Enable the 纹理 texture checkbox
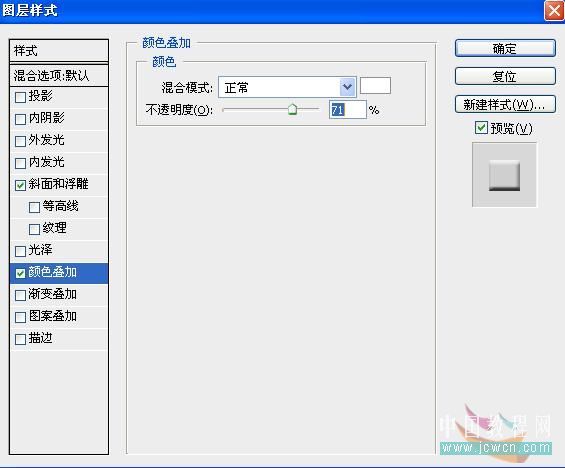 coord(34,229)
